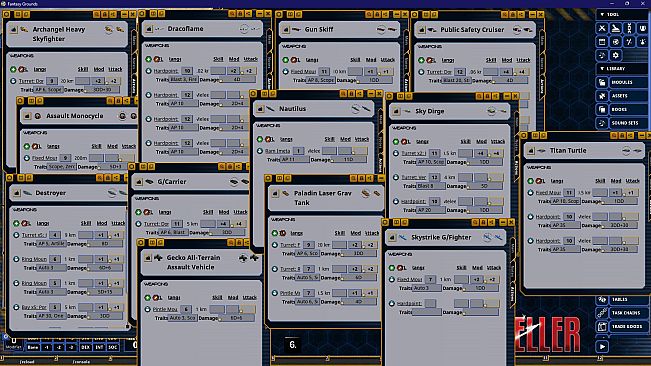Open the lighting tool icon beside the plus-minus tool
This screenshot has width=651, height=366.
coord(643,42)
